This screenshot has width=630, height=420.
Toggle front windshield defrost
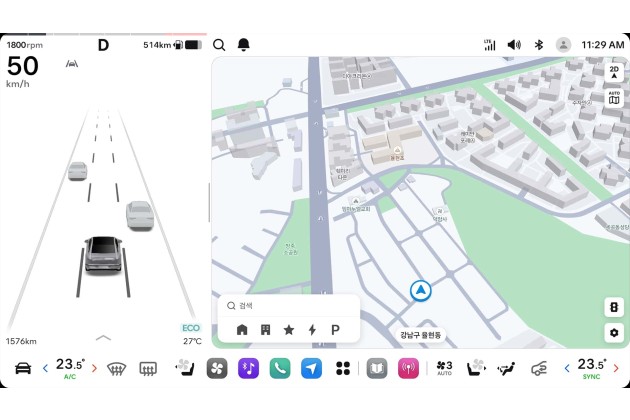pyautogui.click(x=116, y=369)
